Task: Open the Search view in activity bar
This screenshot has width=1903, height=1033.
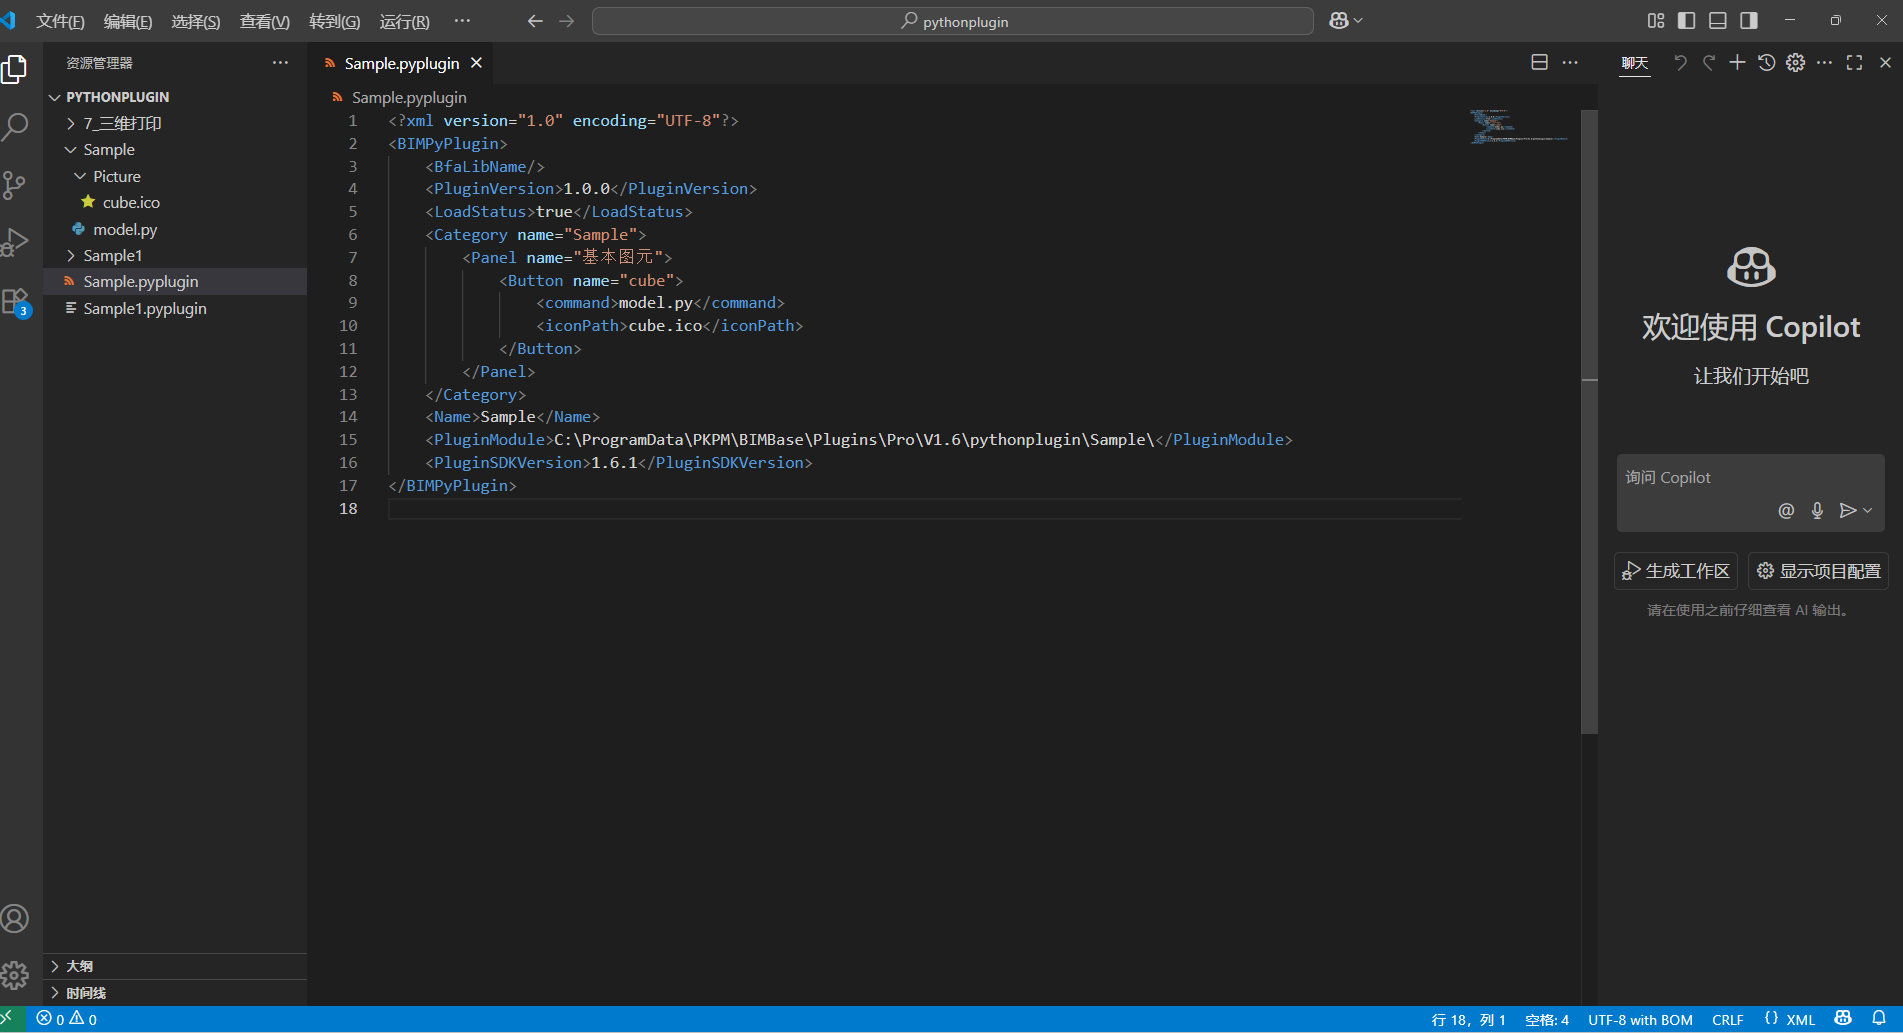Action: click(x=15, y=127)
